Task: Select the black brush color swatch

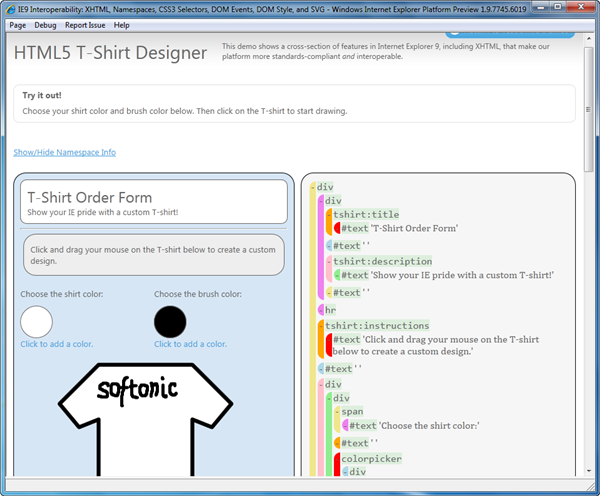Action: pyautogui.click(x=170, y=322)
